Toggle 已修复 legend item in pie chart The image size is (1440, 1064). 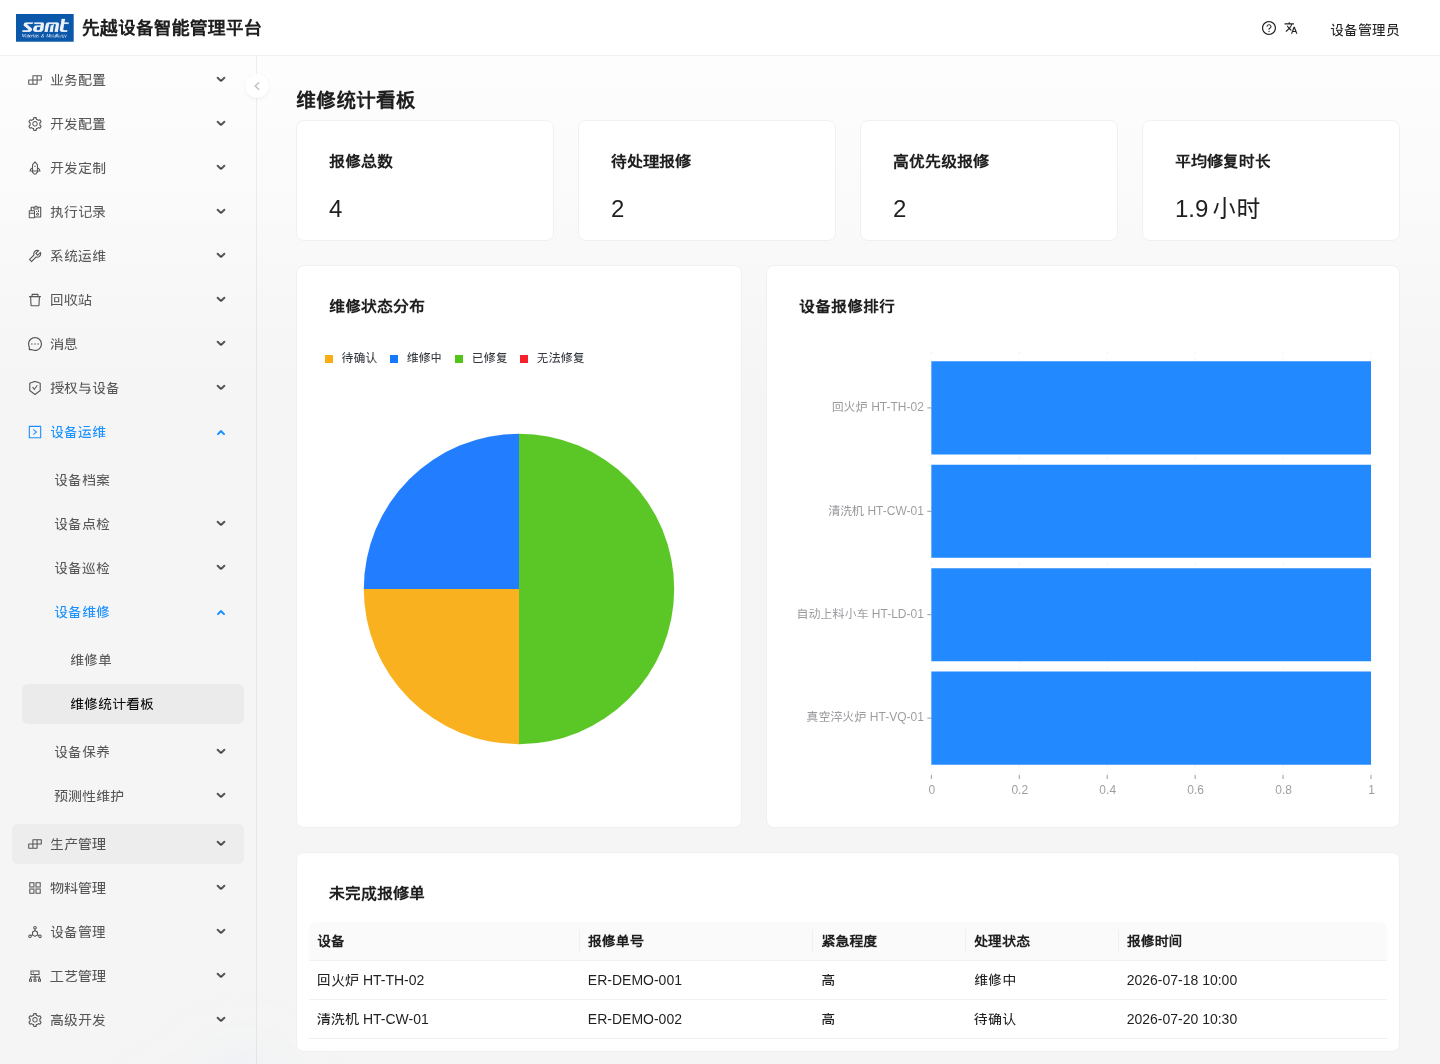tap(481, 358)
